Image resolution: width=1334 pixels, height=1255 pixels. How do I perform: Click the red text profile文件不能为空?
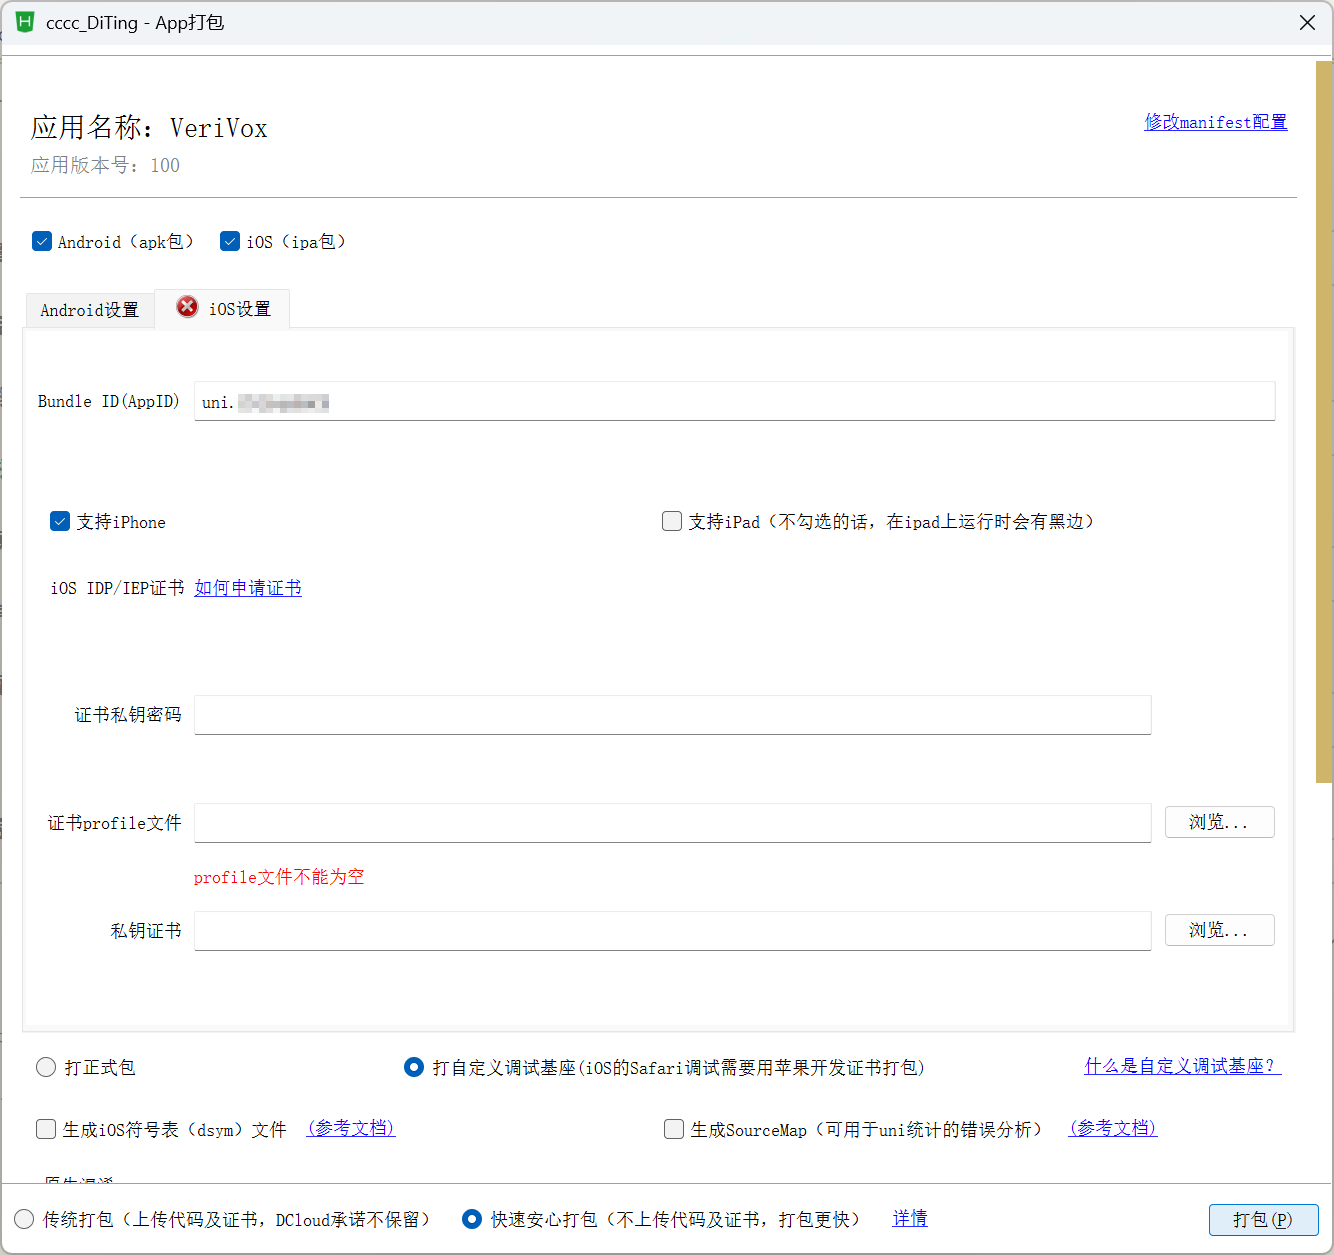(x=279, y=877)
